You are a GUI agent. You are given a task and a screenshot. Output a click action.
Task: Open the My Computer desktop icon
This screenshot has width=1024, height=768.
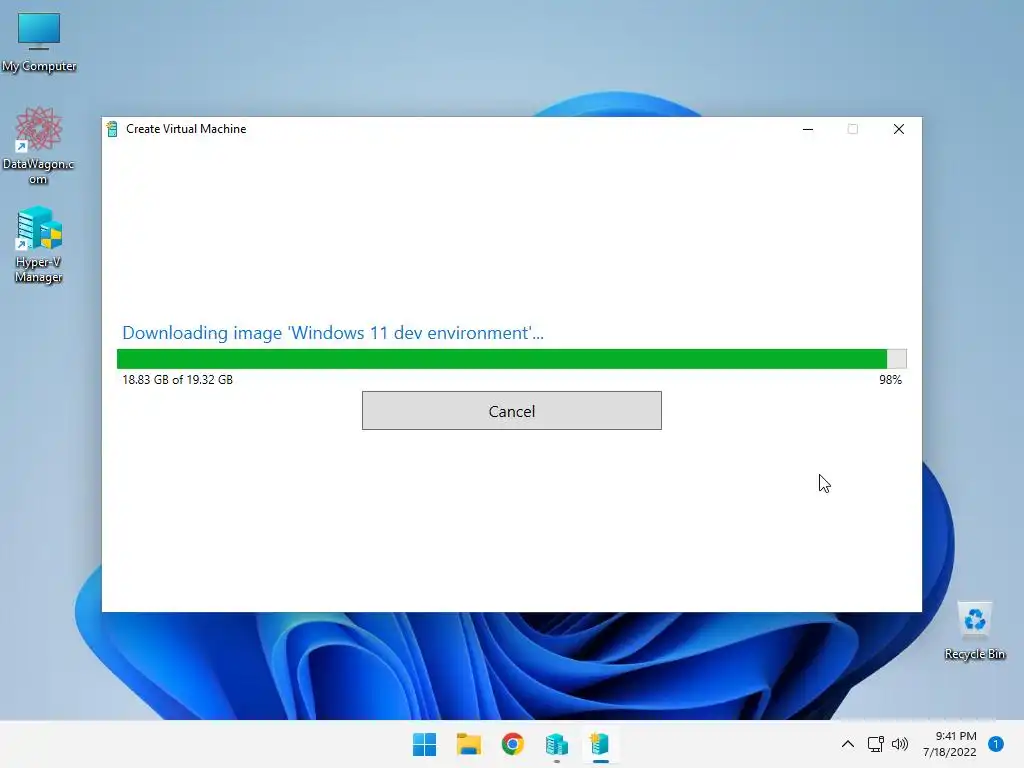click(39, 42)
